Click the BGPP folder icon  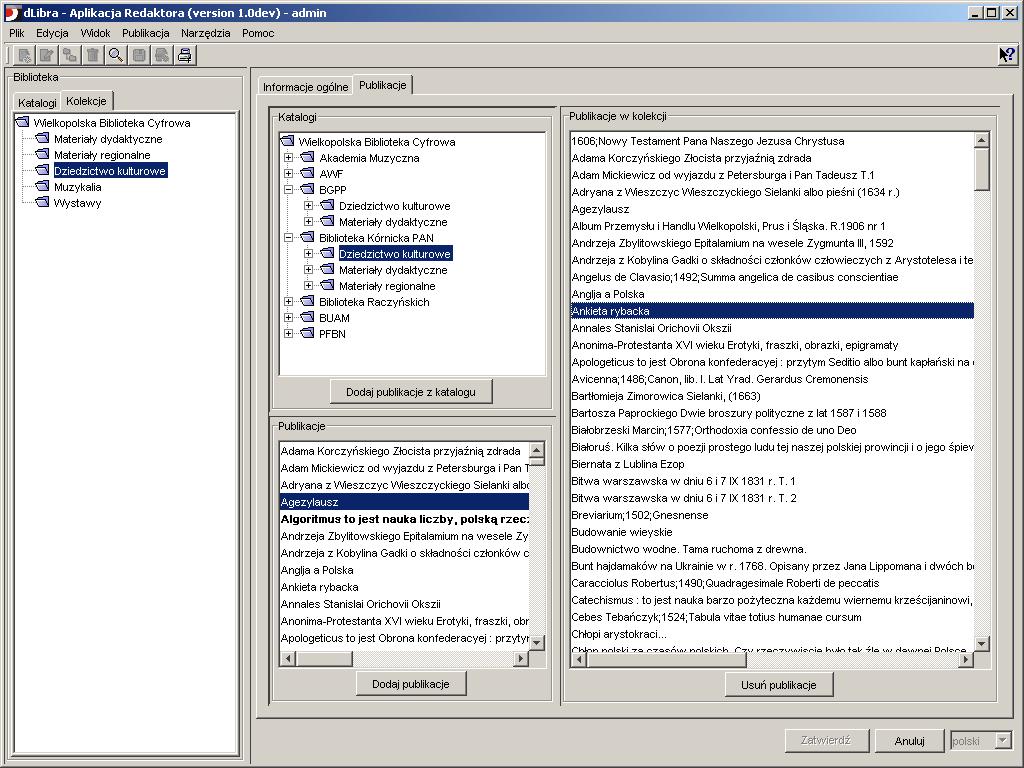(x=307, y=189)
